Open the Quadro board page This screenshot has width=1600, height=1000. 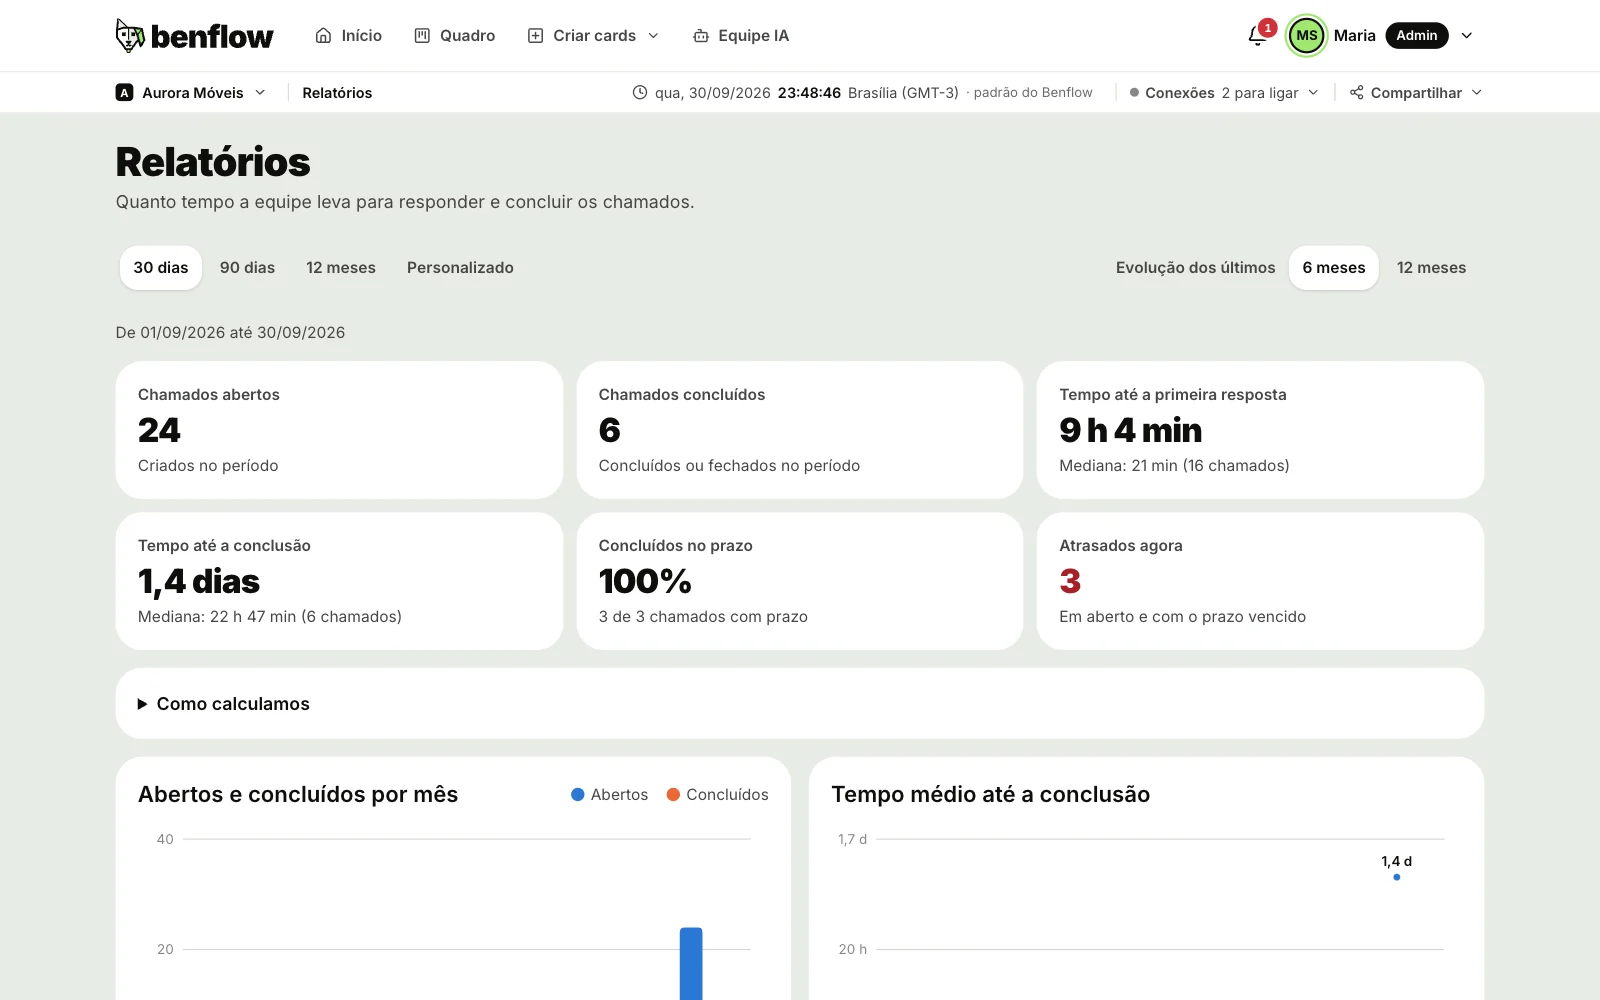click(455, 36)
